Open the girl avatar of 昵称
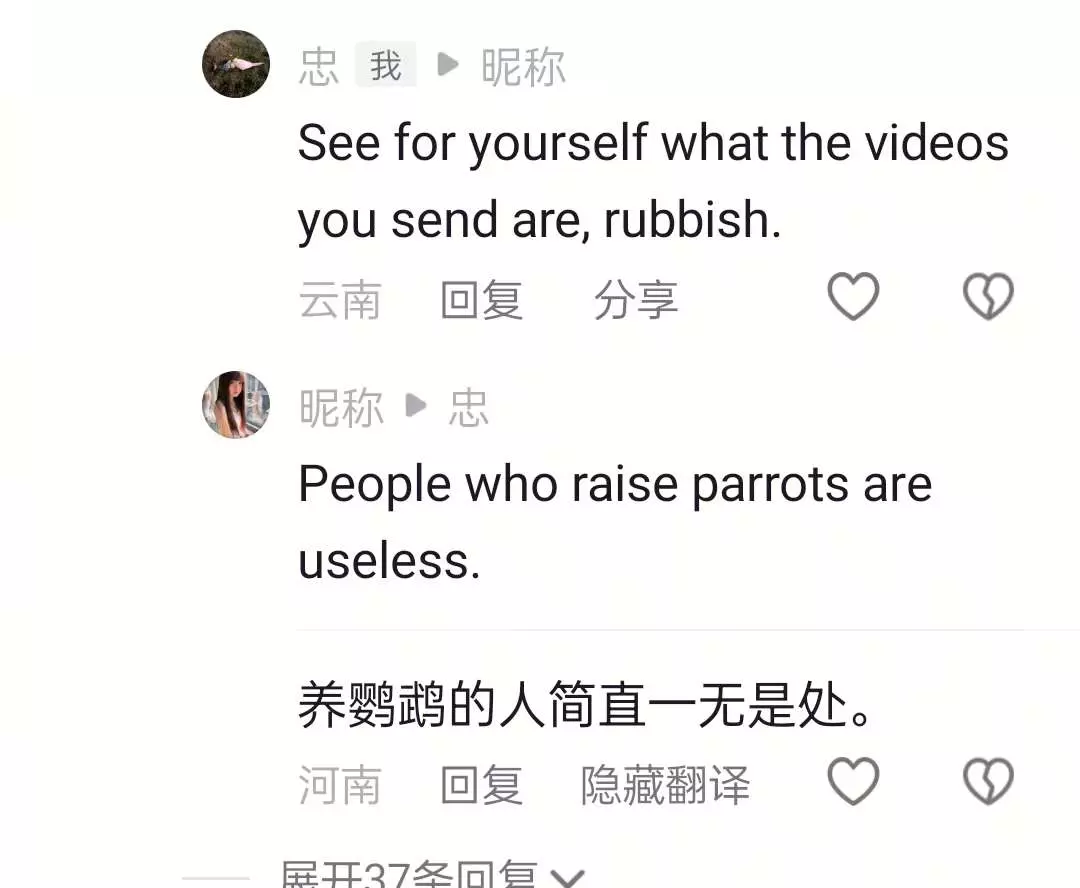This screenshot has width=1080, height=888. click(236, 404)
